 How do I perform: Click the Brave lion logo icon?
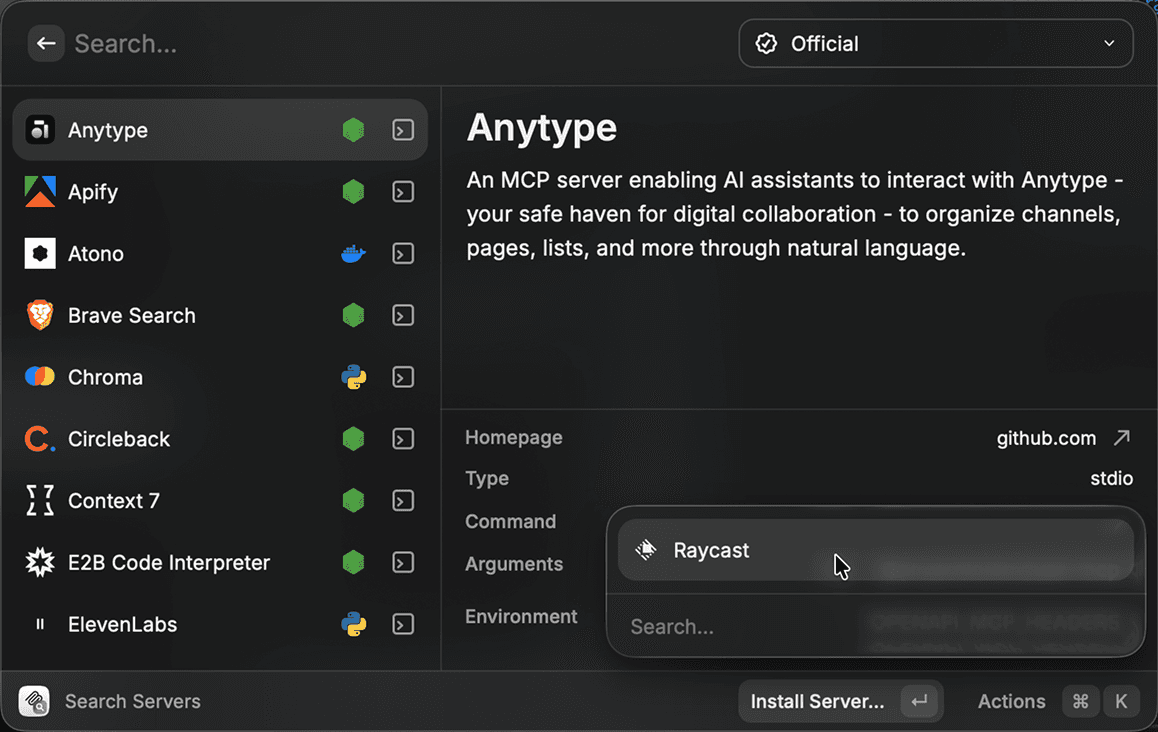tap(40, 315)
